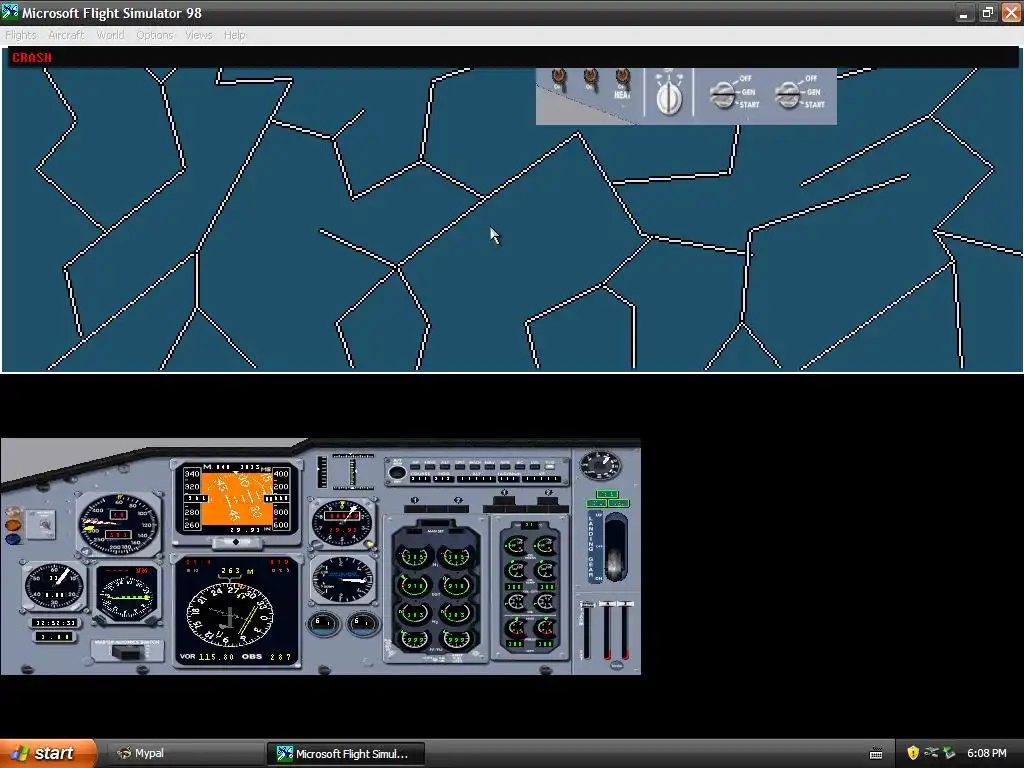Click the VOR frequency 115.80
This screenshot has width=1024, height=768.
click(216, 656)
